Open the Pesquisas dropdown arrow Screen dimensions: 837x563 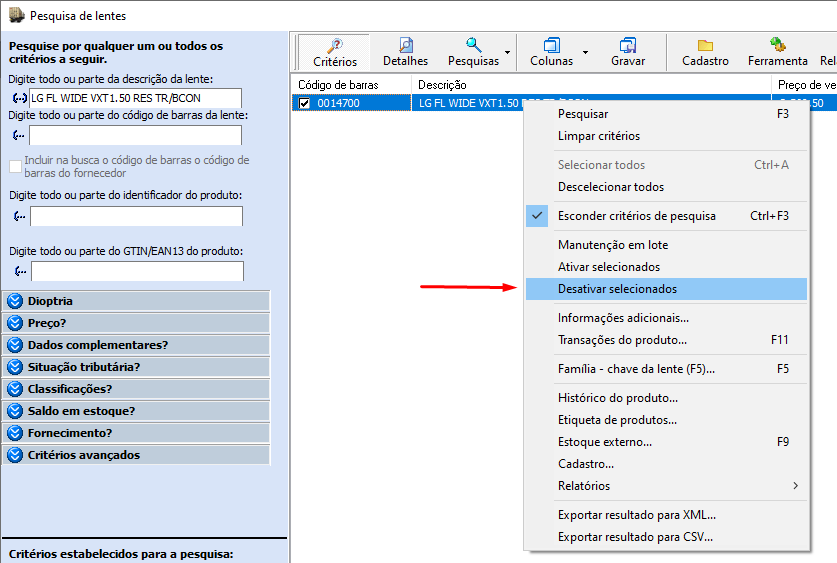click(508, 51)
